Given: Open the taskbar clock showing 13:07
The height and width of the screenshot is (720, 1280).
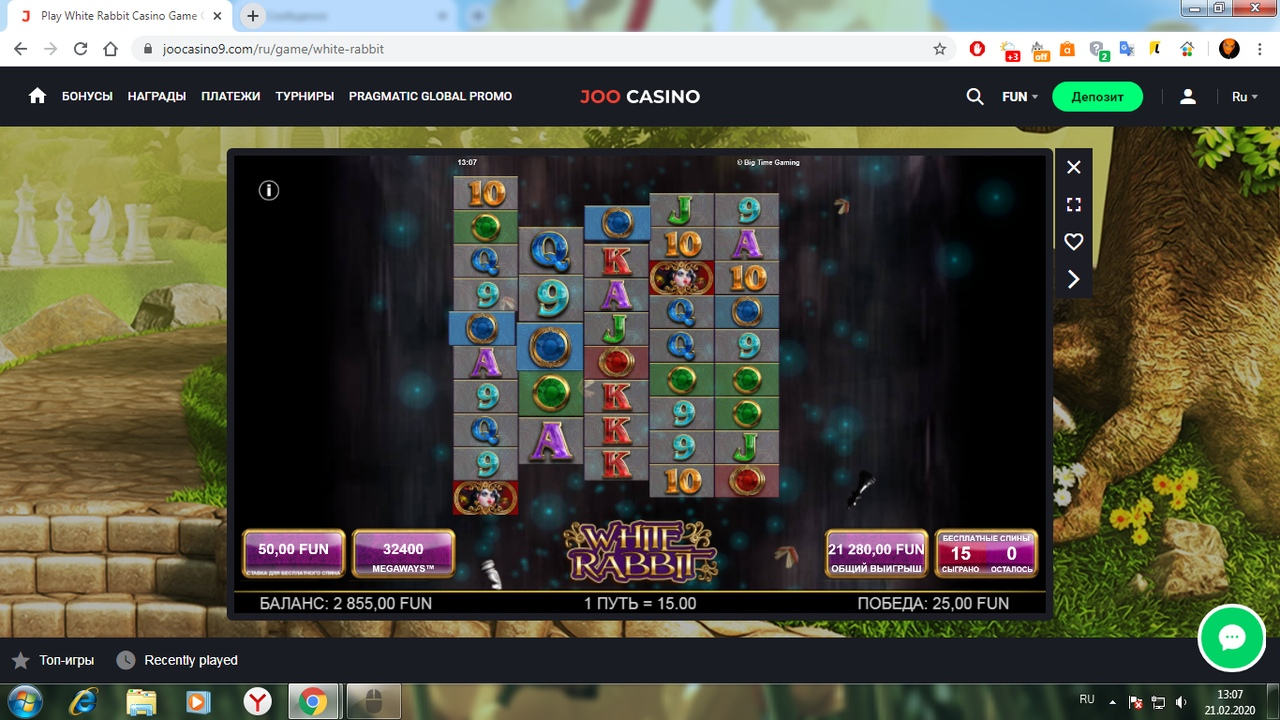Looking at the screenshot, I should tap(1230, 702).
